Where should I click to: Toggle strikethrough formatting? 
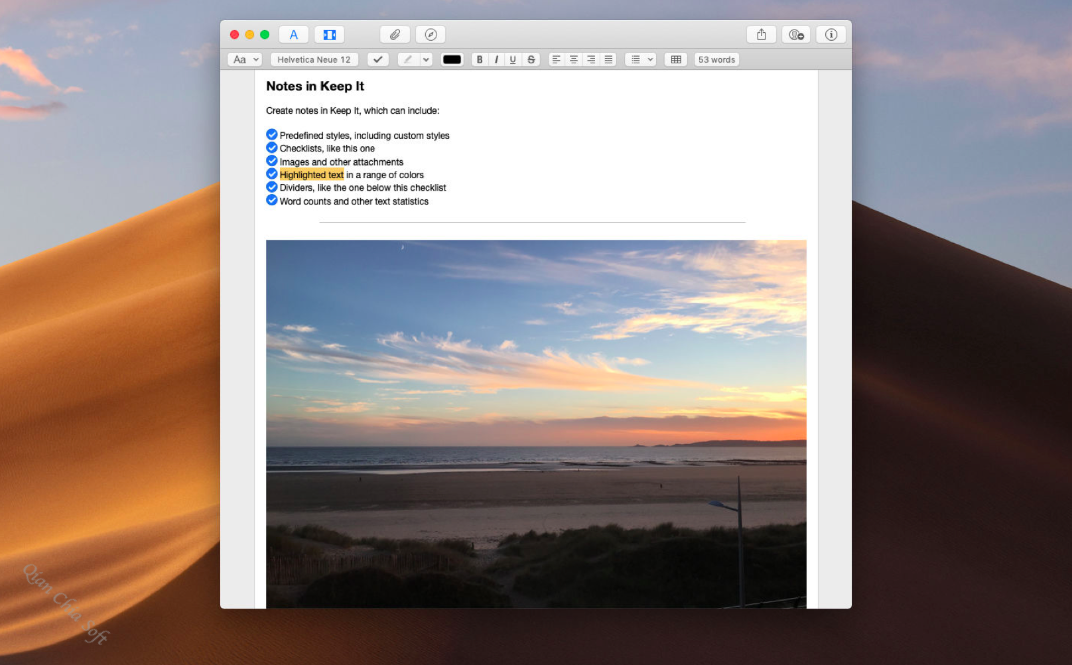[x=531, y=59]
